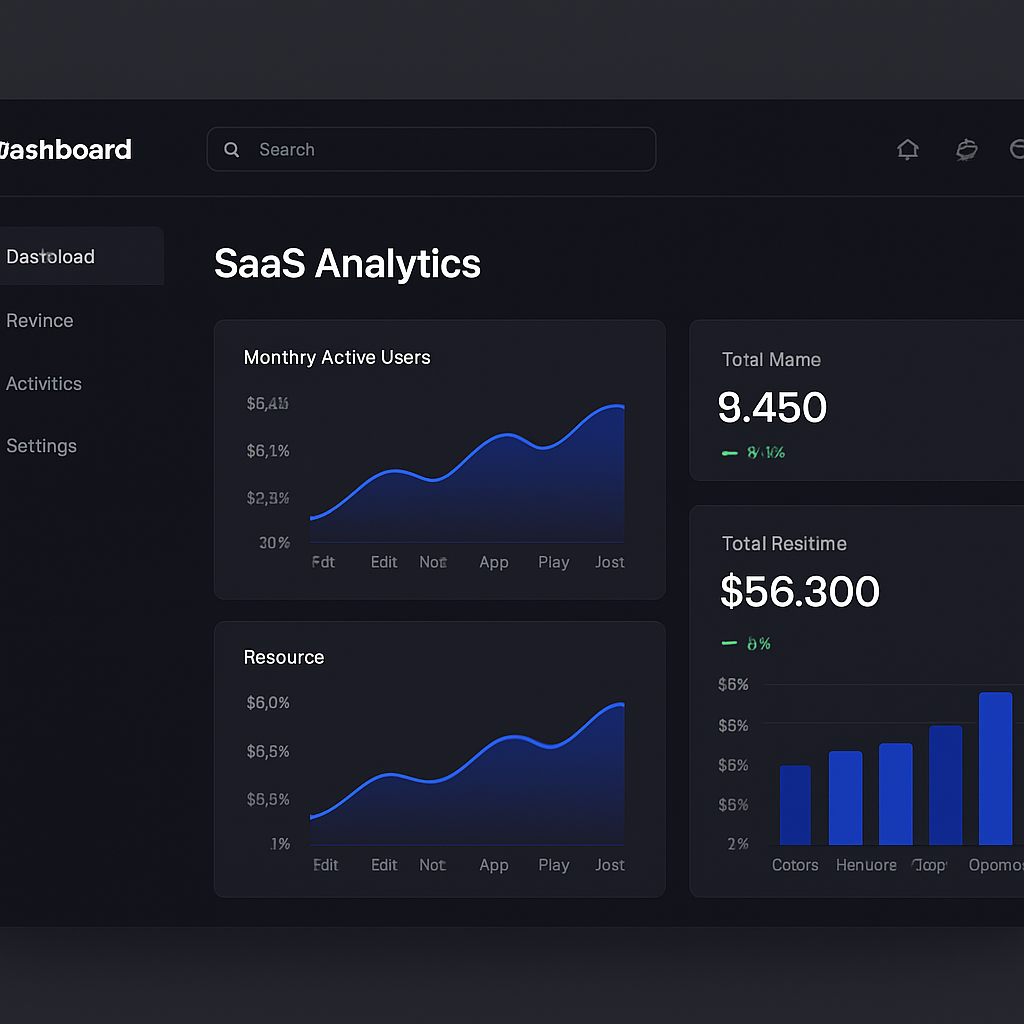Screen dimensions: 1024x1024
Task: Click the green trend under 9.450
Action: point(753,453)
